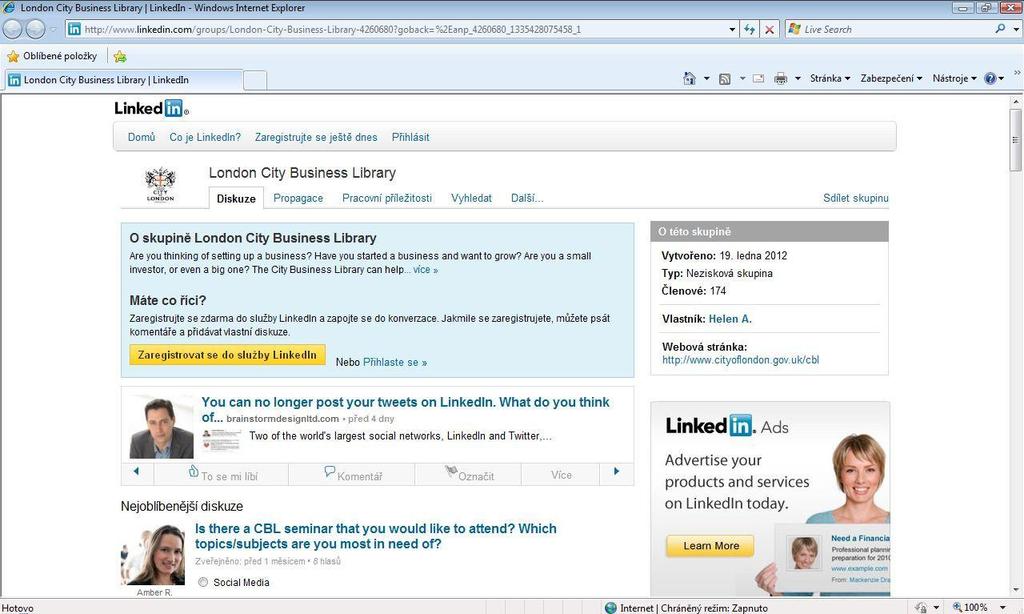Image resolution: width=1024 pixels, height=614 pixels.
Task: Open owner Helen A. profile link
Action: (730, 319)
